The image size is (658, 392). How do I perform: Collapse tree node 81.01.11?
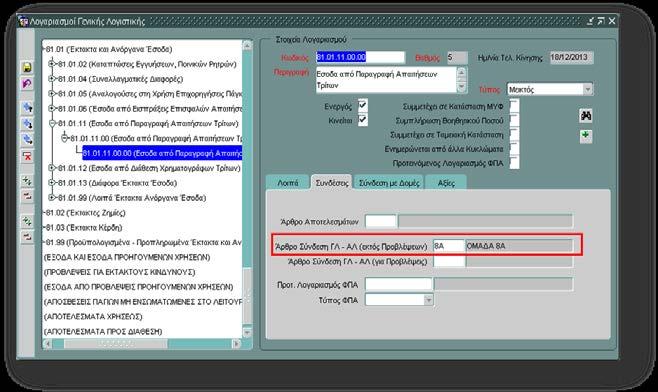click(x=52, y=123)
